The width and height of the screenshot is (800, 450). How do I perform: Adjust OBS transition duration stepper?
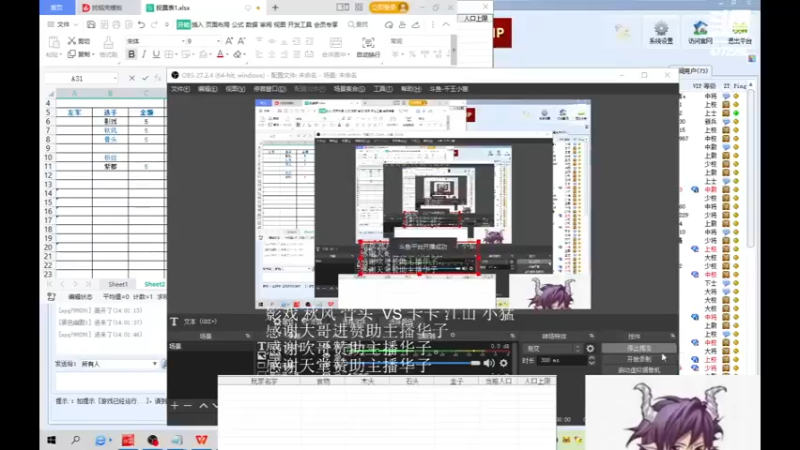591,360
